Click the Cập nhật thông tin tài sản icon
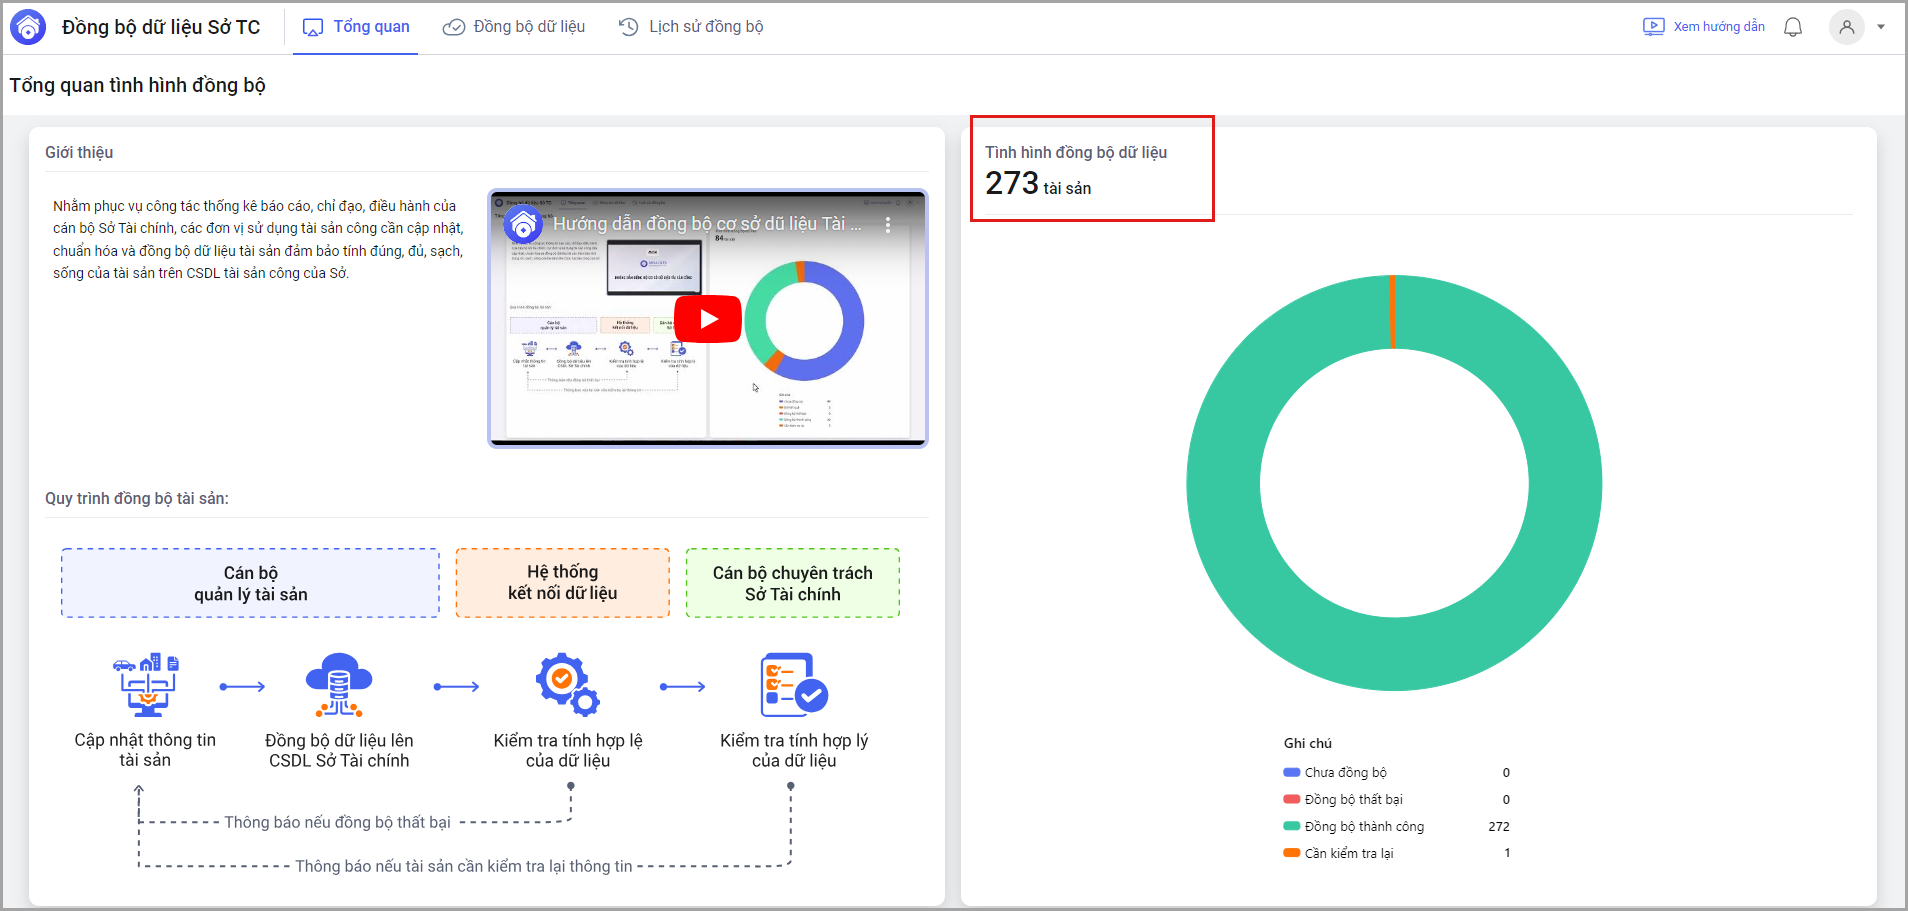 (146, 685)
